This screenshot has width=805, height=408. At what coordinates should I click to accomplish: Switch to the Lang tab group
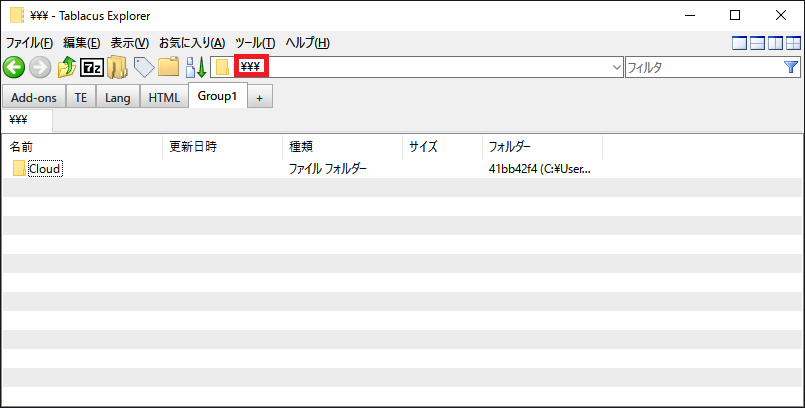pyautogui.click(x=118, y=97)
